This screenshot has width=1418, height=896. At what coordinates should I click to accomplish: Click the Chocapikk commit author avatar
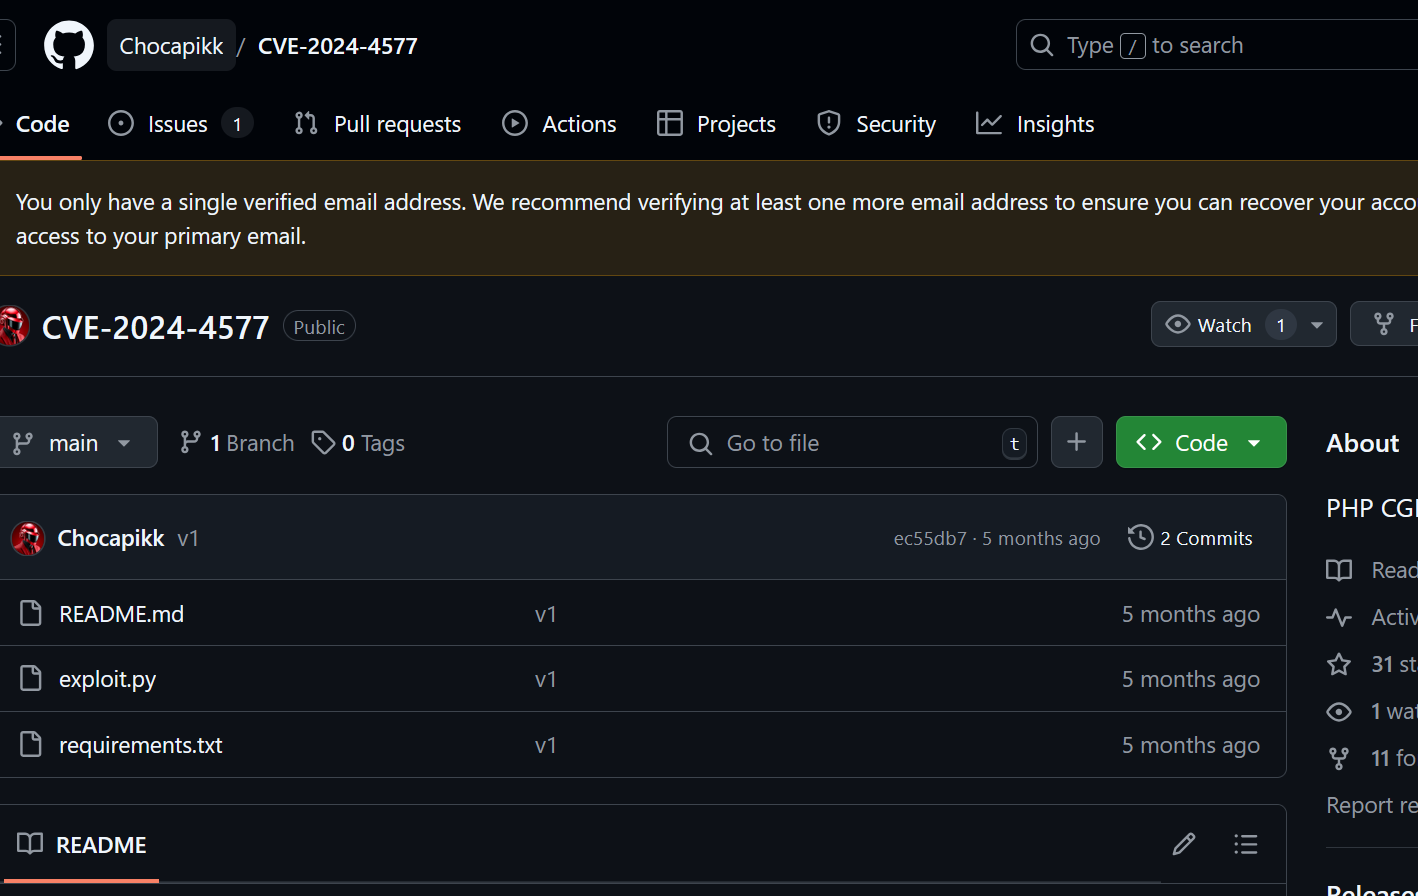coord(28,538)
